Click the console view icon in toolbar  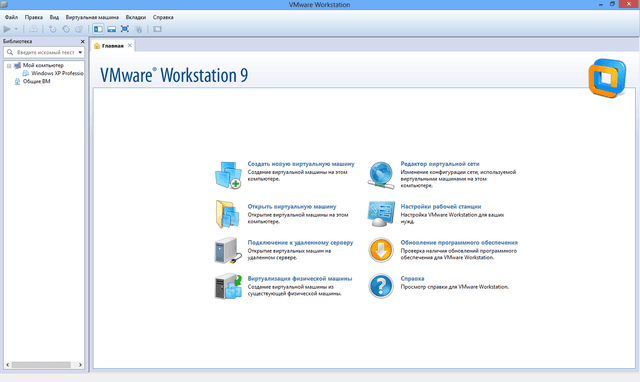pos(158,29)
